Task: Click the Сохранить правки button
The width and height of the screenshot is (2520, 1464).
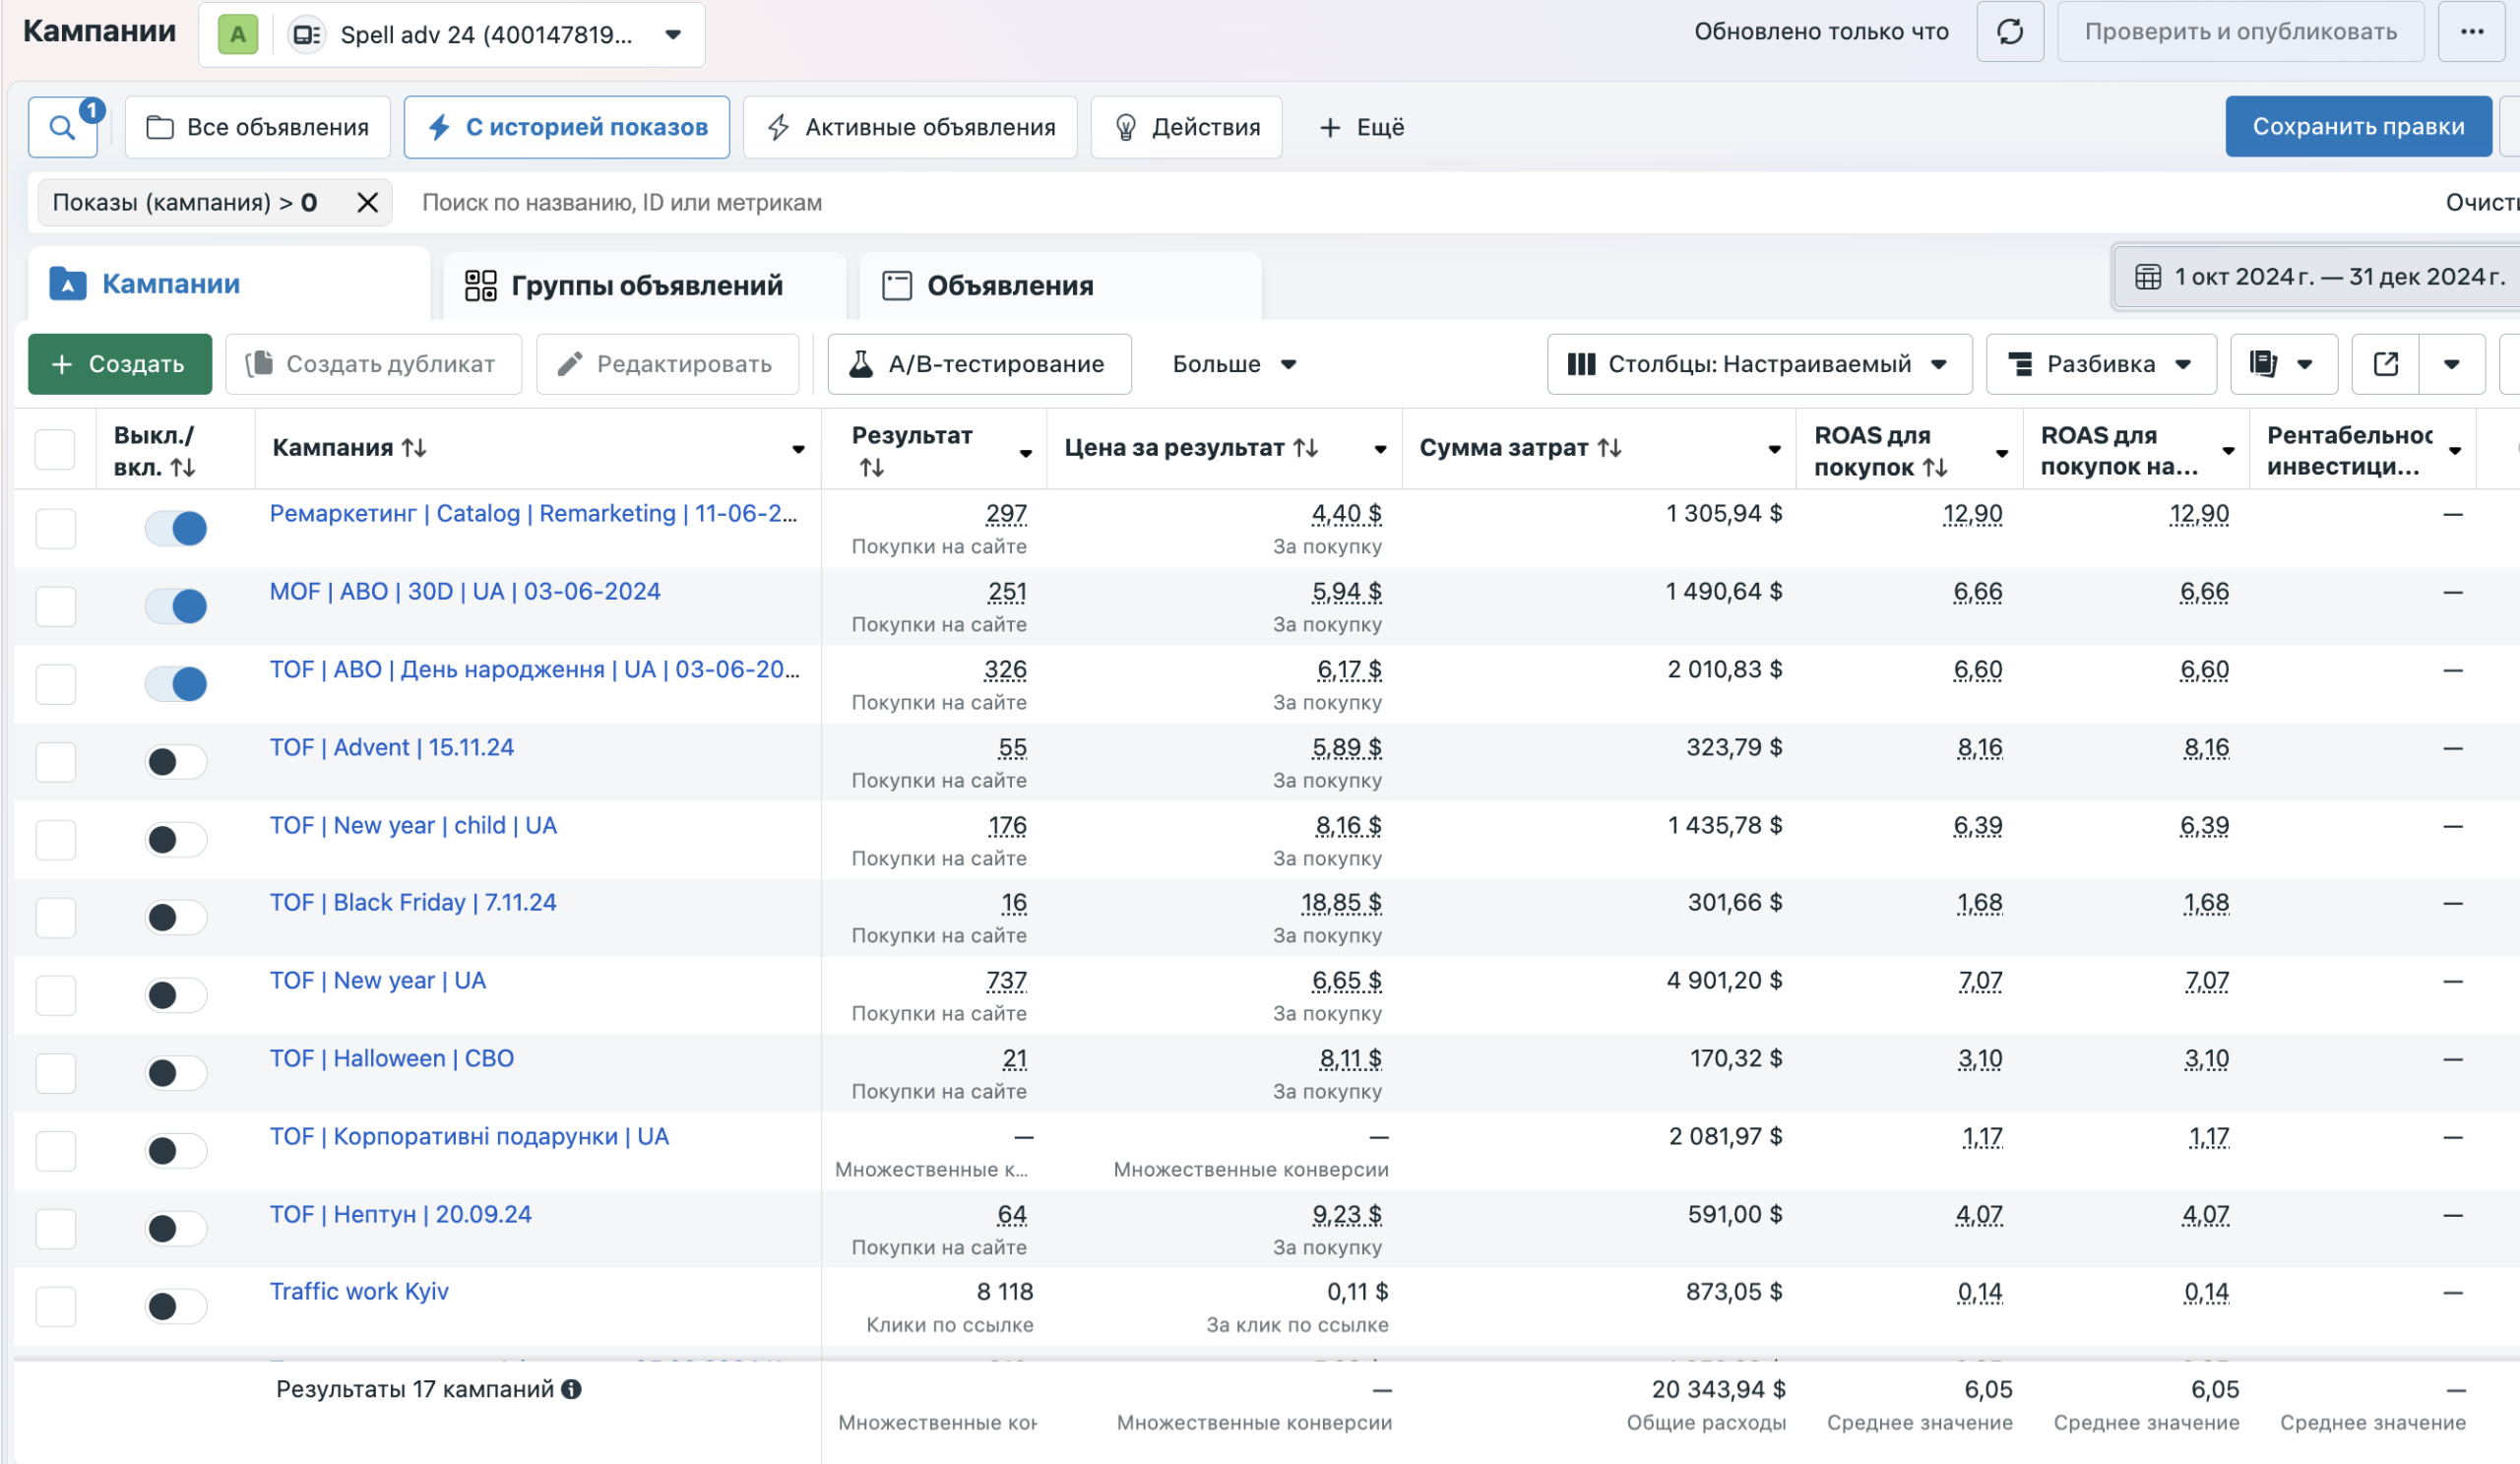Action: tap(2358, 127)
